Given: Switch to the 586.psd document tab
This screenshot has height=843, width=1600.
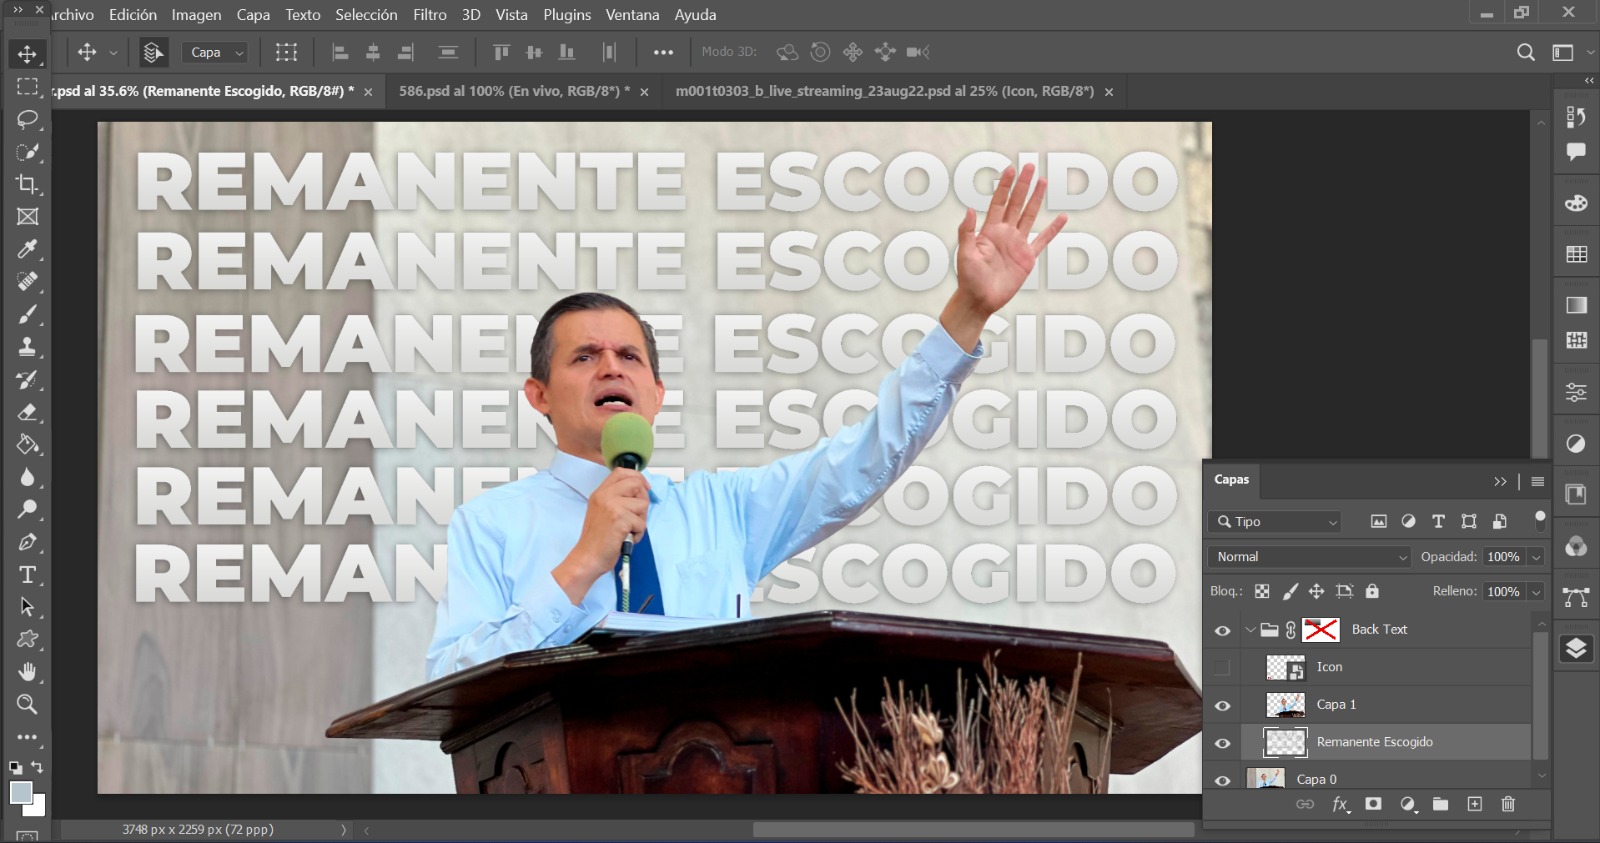Looking at the screenshot, I should pos(514,91).
